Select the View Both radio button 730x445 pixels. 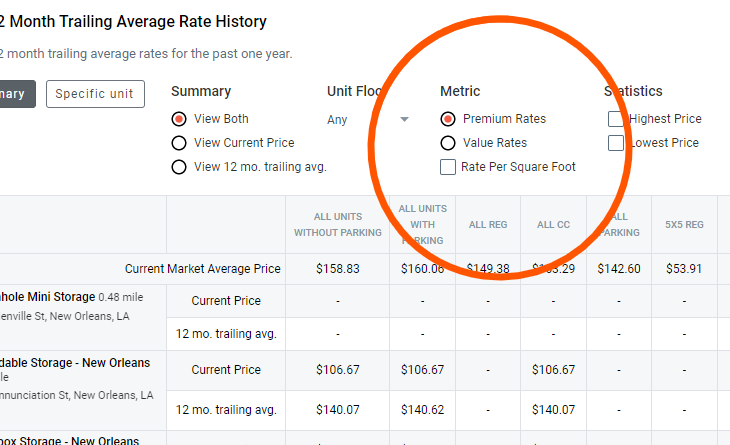point(179,119)
